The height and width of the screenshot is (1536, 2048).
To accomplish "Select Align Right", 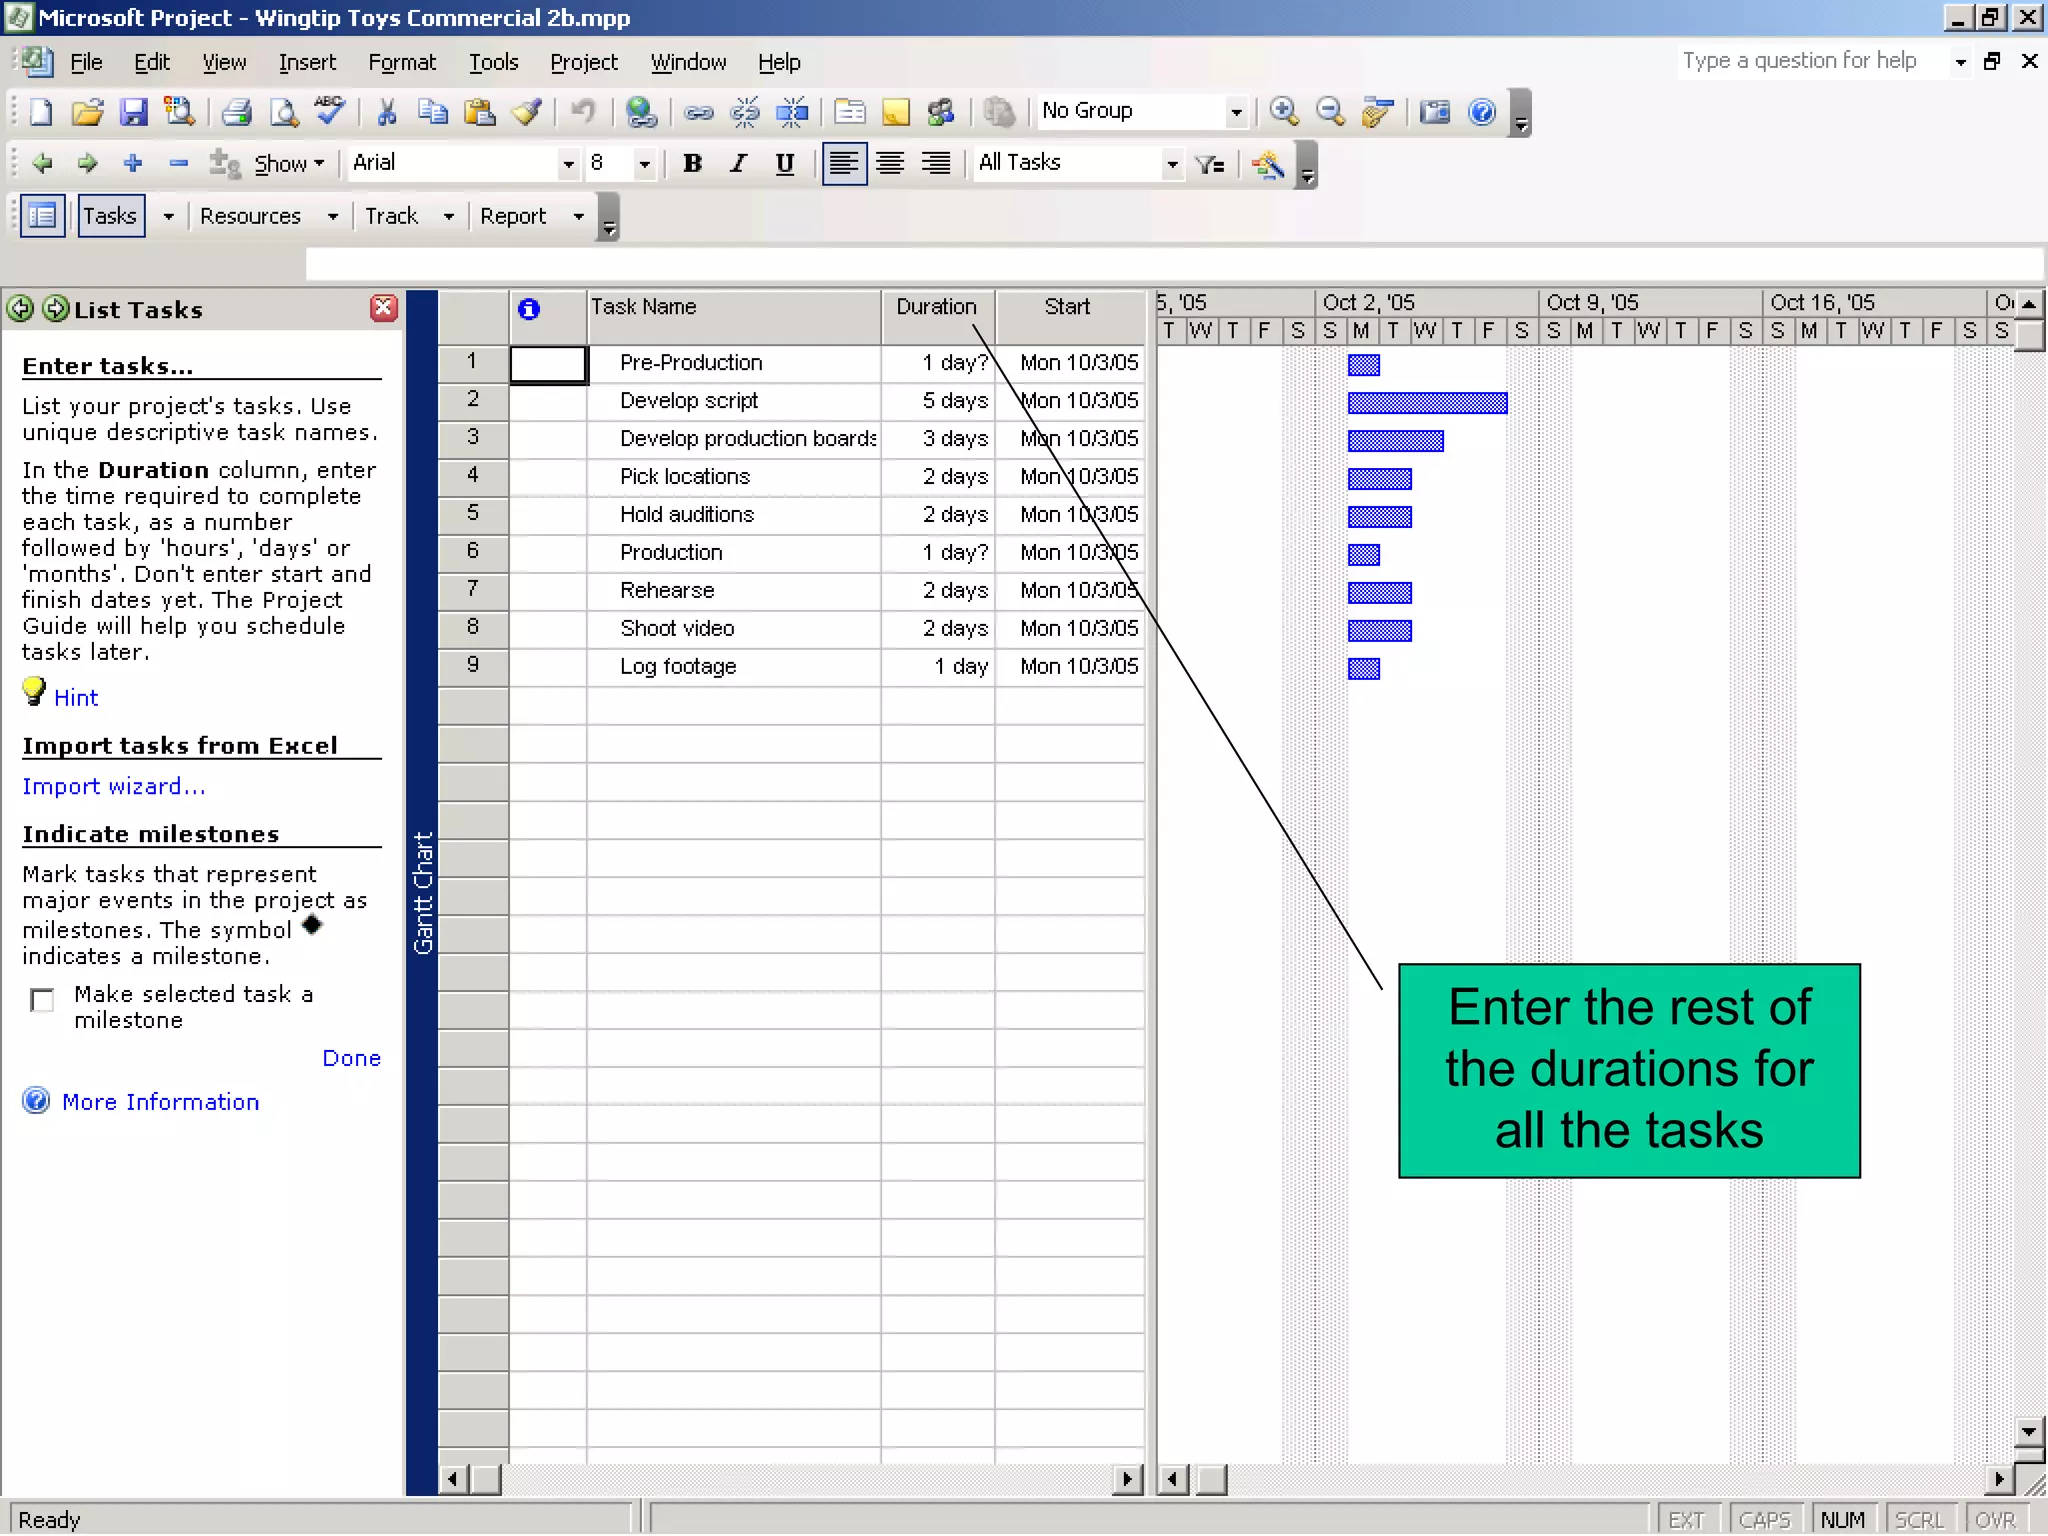I will [936, 163].
